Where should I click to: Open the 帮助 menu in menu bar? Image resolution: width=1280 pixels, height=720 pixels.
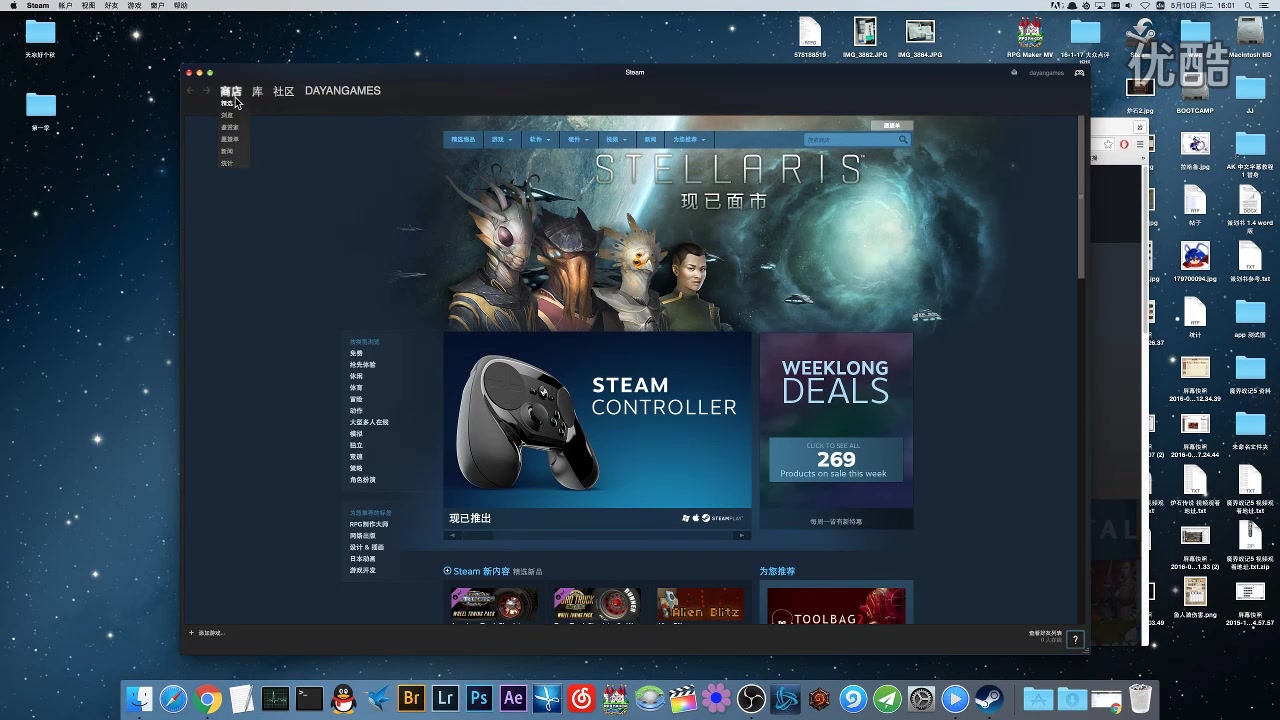pos(181,6)
